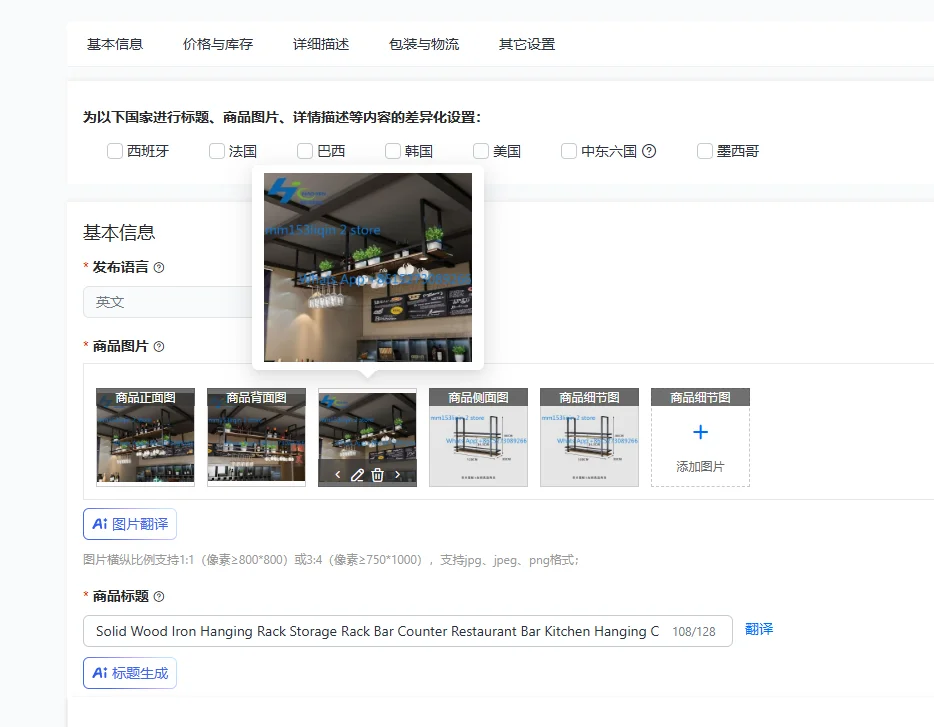
Task: Select the 商品背面图 thumbnail
Action: (x=256, y=437)
